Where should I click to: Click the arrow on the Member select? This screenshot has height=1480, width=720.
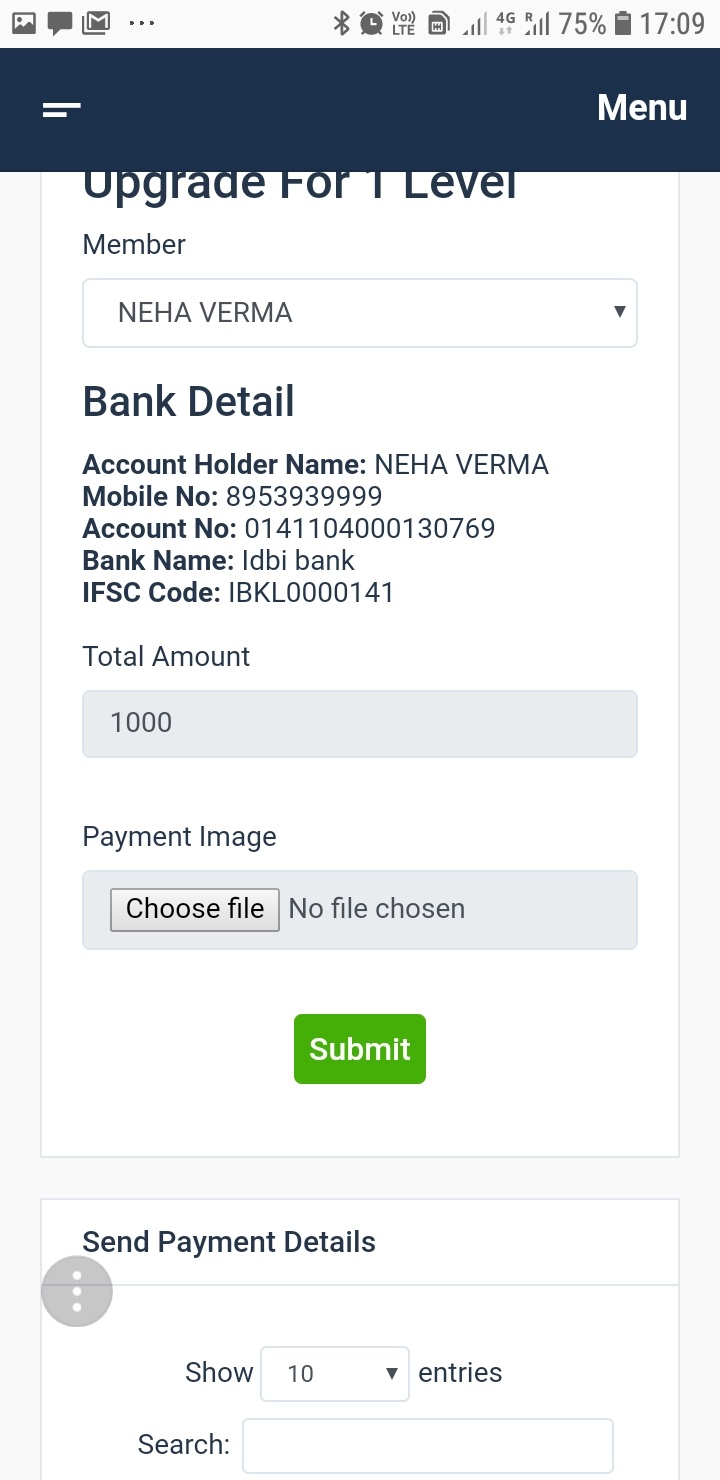pos(619,312)
